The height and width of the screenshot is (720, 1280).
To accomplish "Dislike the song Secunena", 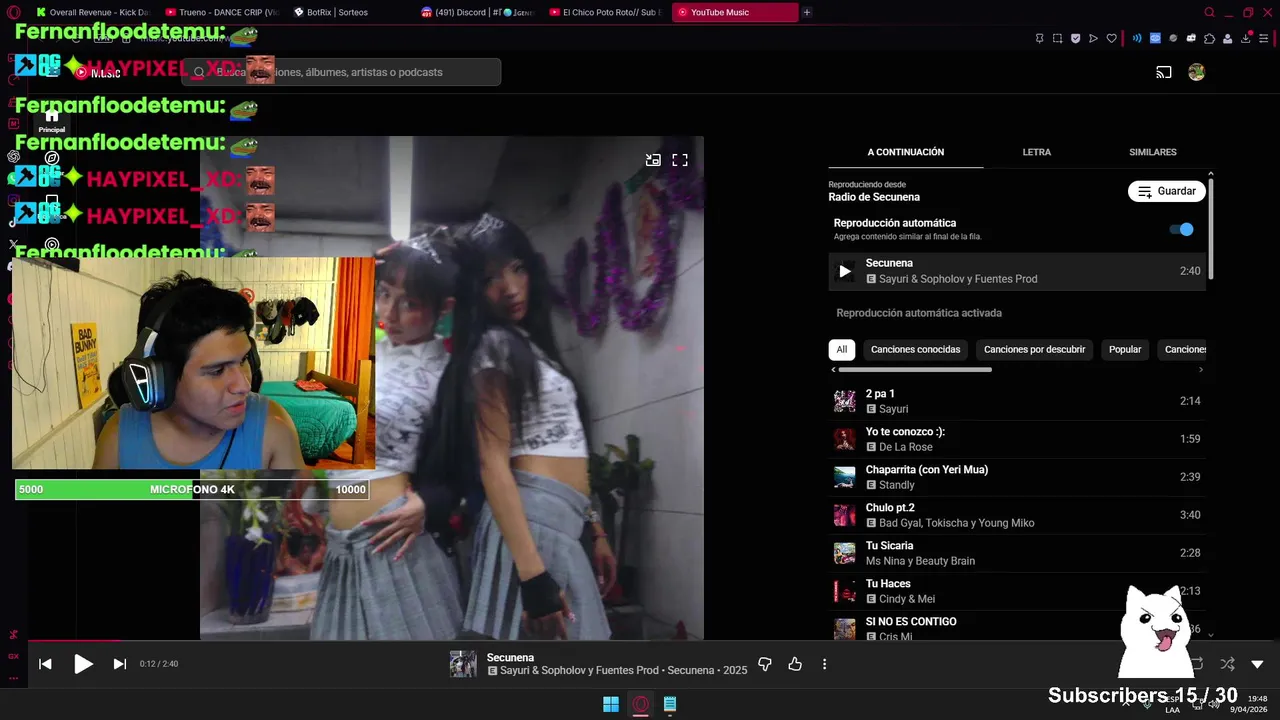I will pos(765,664).
